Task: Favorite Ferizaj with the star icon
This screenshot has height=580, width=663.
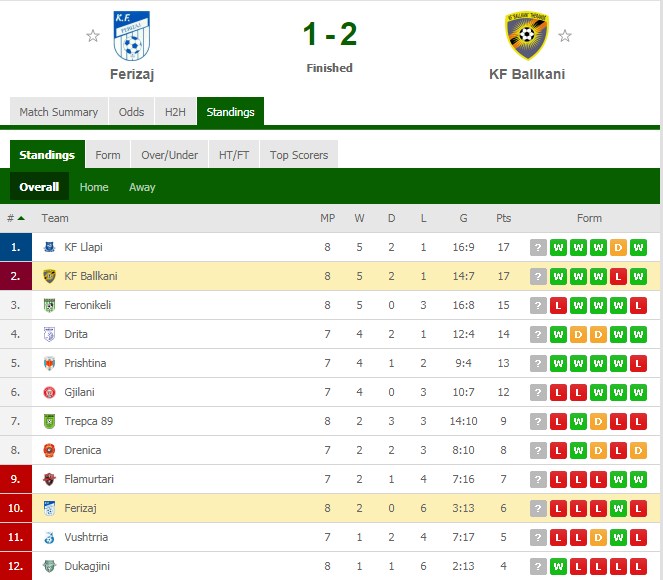Action: [x=93, y=36]
